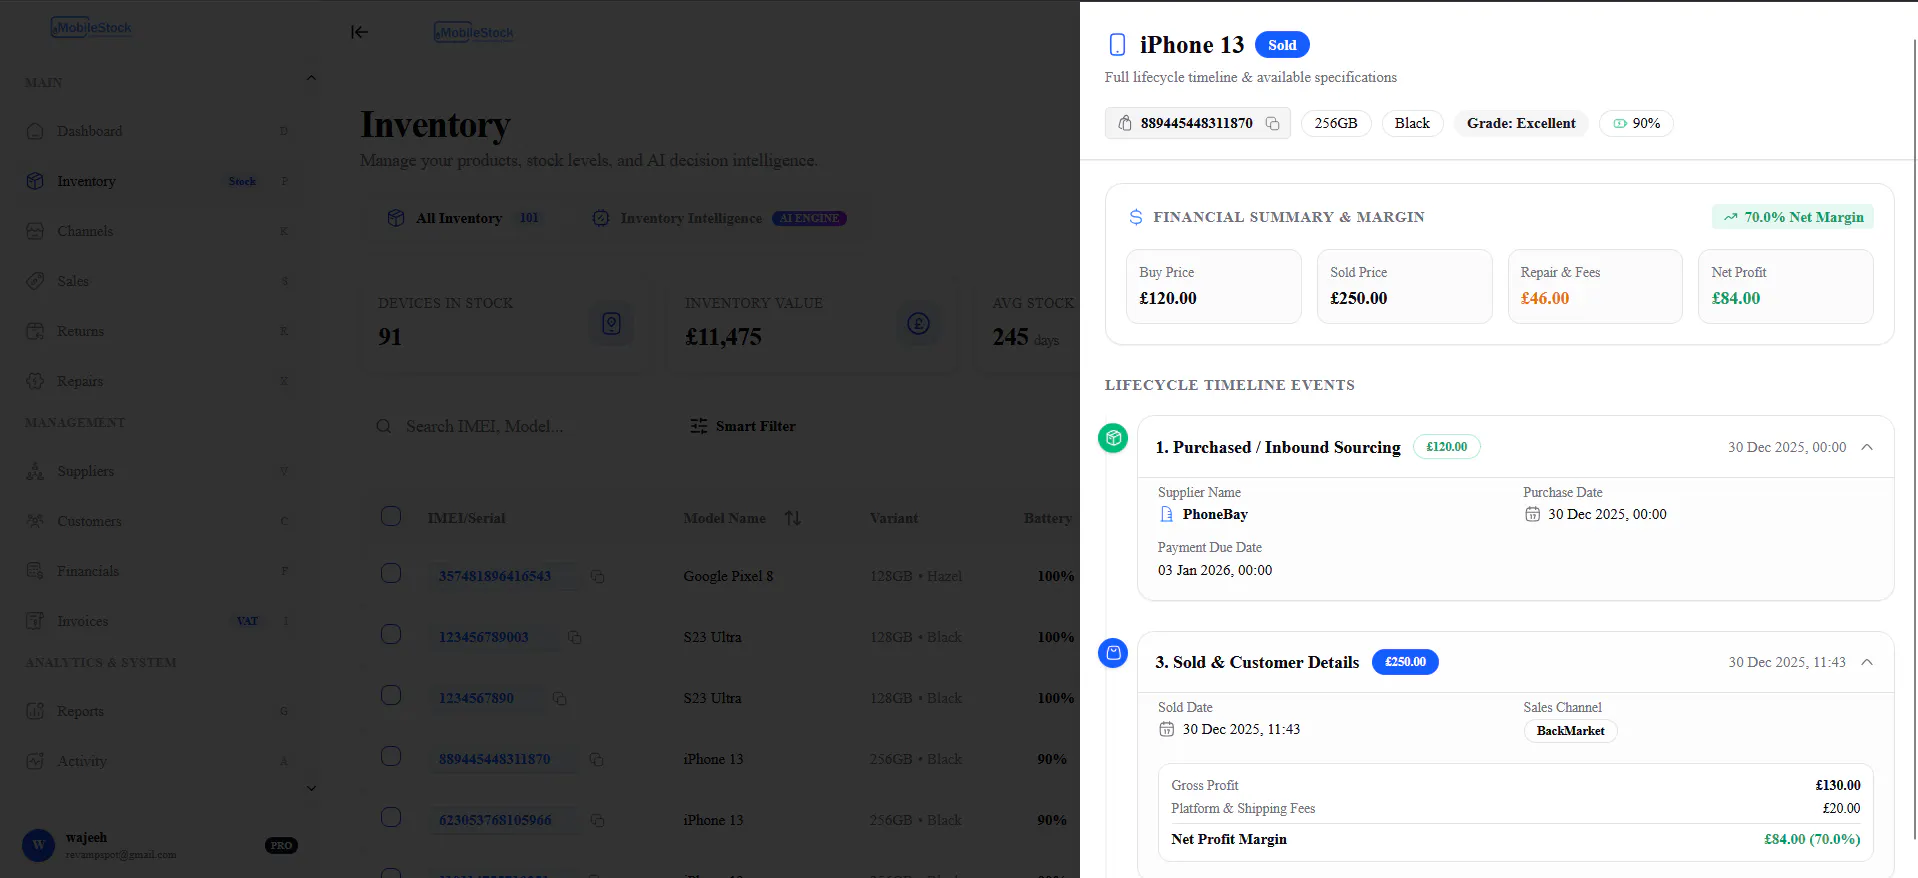This screenshot has height=878, width=1918.
Task: Click the Inventory Value pound icon
Action: (x=919, y=323)
